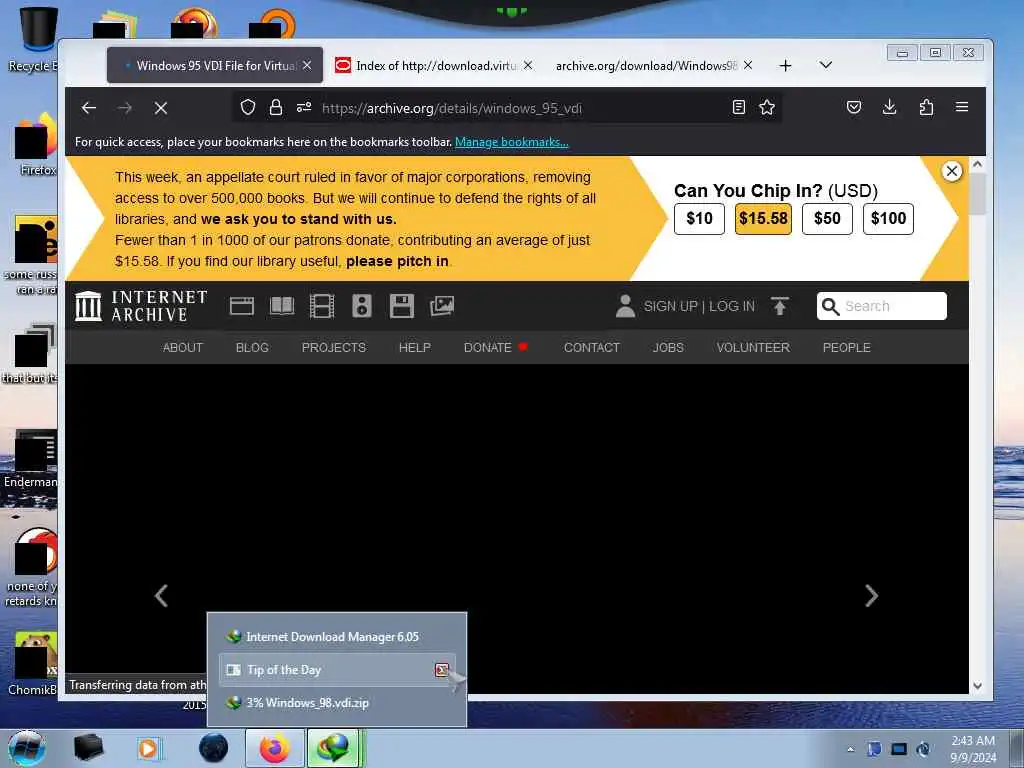
Task: Open the Windows Start orb
Action: tap(27, 748)
